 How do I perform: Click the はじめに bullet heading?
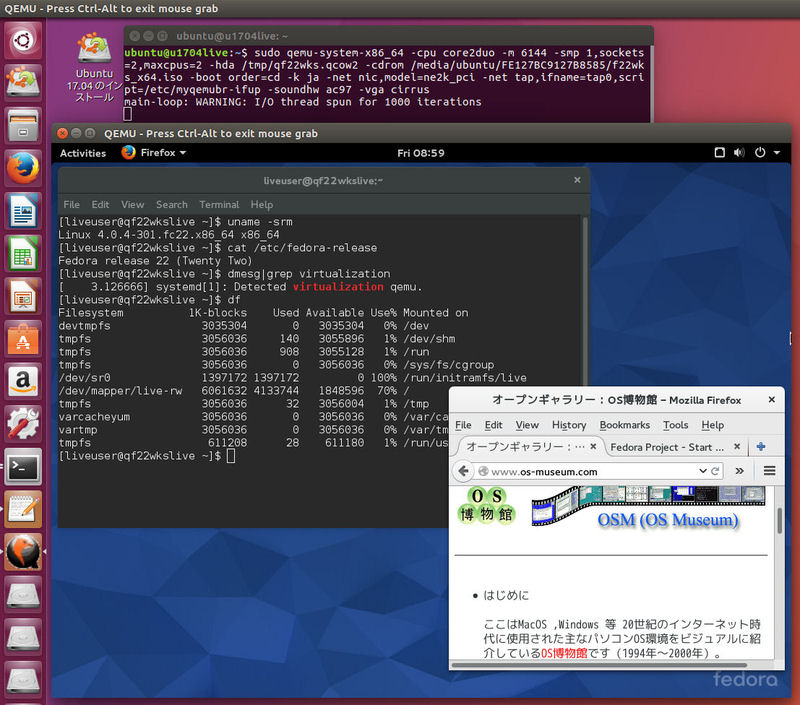tap(506, 595)
